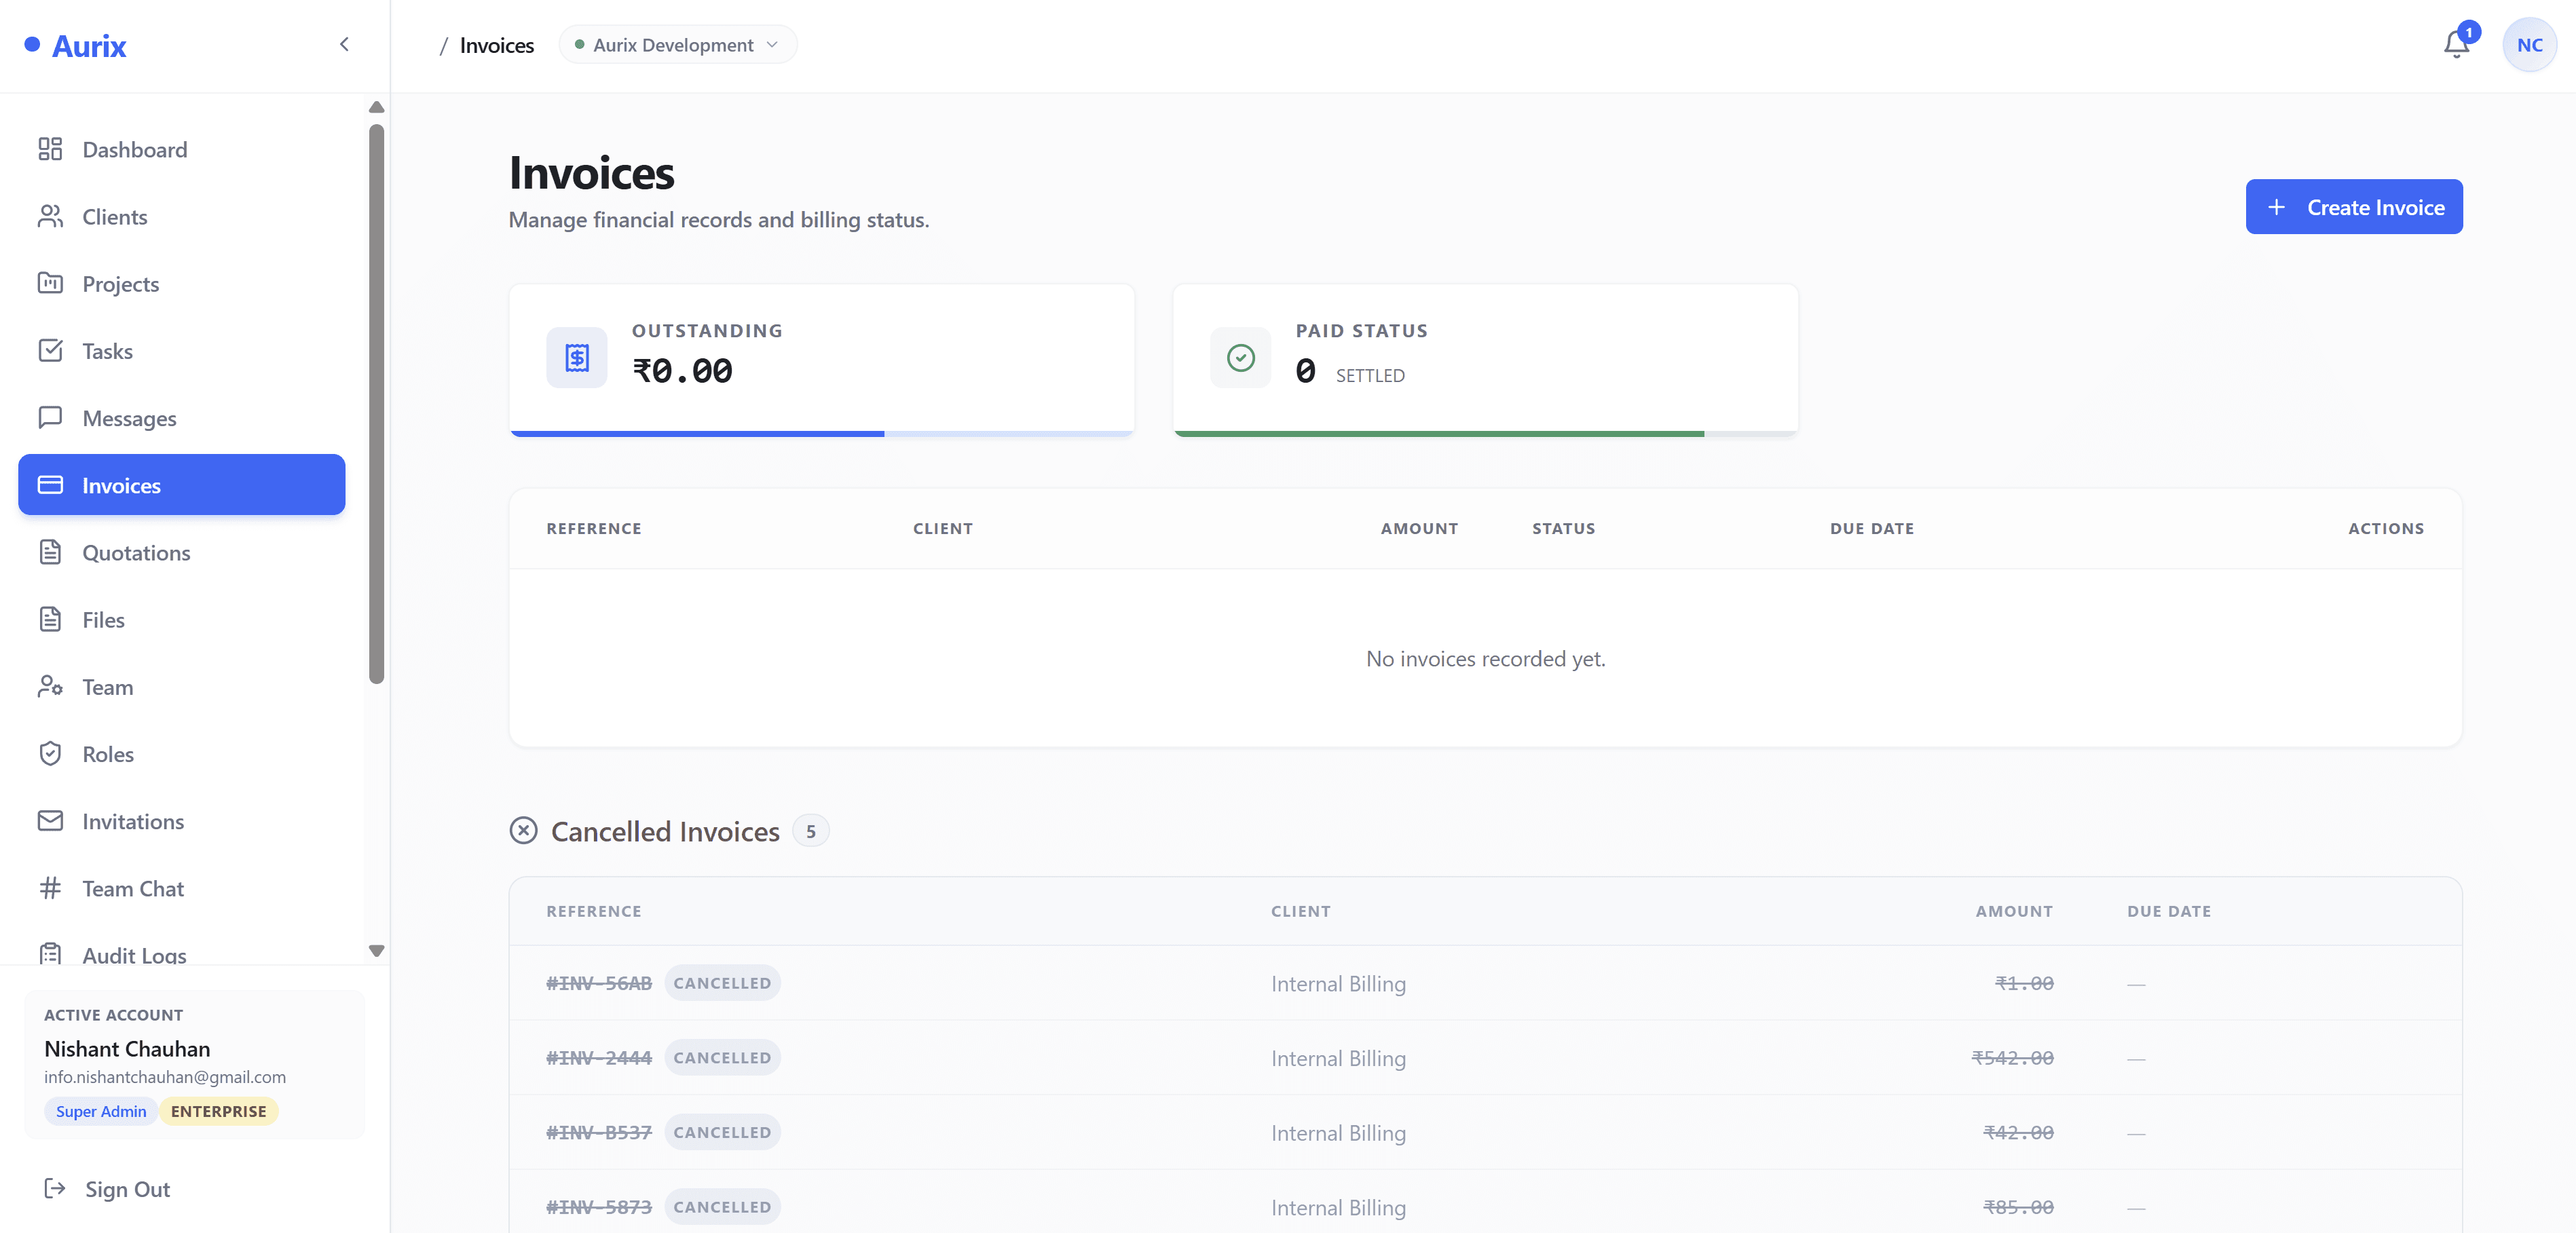2576x1233 pixels.
Task: Click cancelled invoice #INV-B537 reference
Action: (x=599, y=1132)
